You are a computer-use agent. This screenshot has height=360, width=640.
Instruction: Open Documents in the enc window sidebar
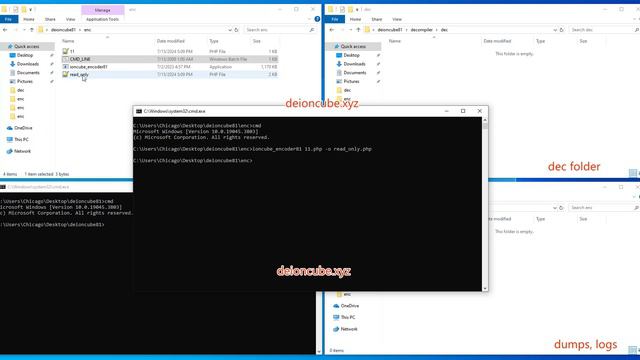click(x=28, y=73)
